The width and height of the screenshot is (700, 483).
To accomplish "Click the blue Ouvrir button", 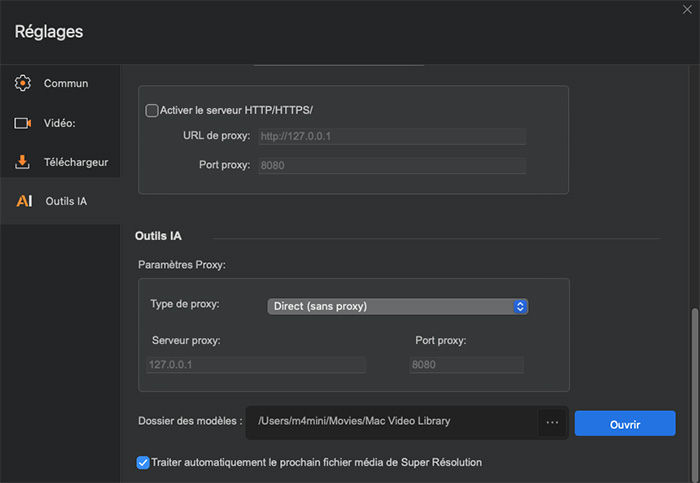I will coord(625,424).
